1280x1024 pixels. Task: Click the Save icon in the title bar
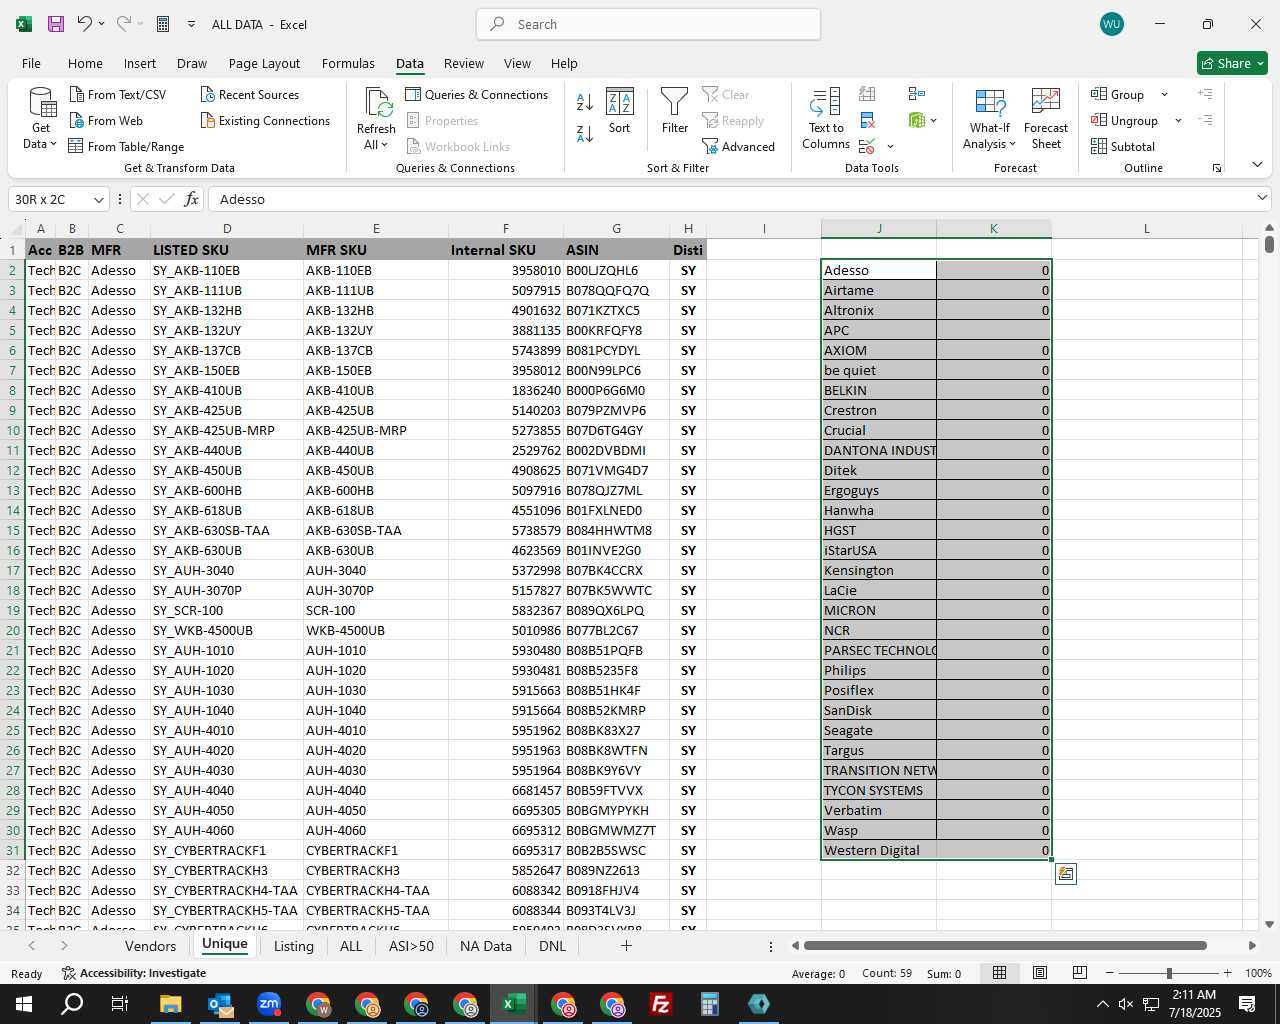tap(56, 24)
